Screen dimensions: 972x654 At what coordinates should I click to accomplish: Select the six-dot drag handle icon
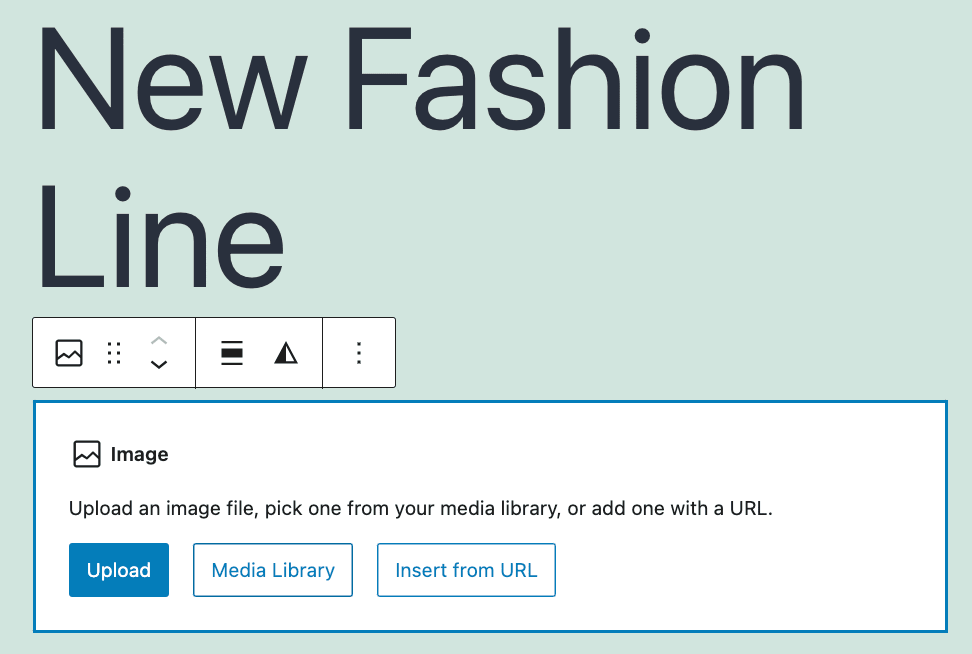click(114, 353)
